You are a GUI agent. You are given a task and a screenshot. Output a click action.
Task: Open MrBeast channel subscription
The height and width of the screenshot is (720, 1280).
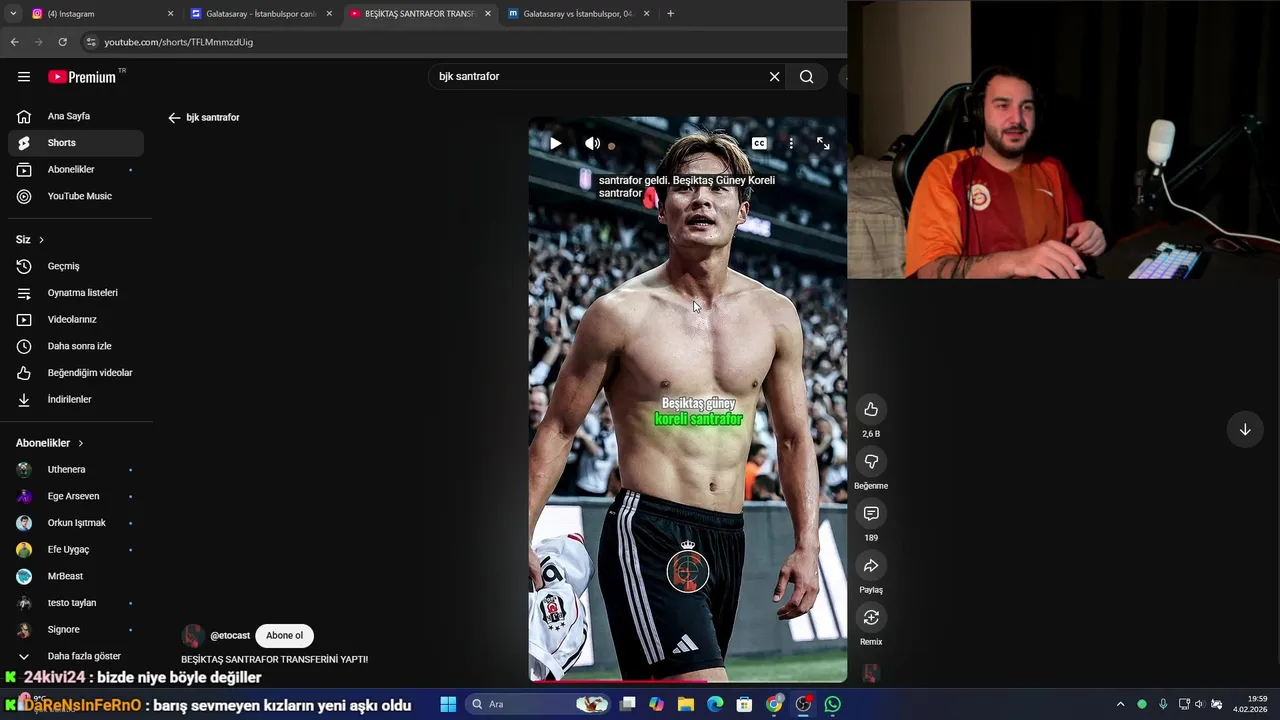pyautogui.click(x=76, y=576)
